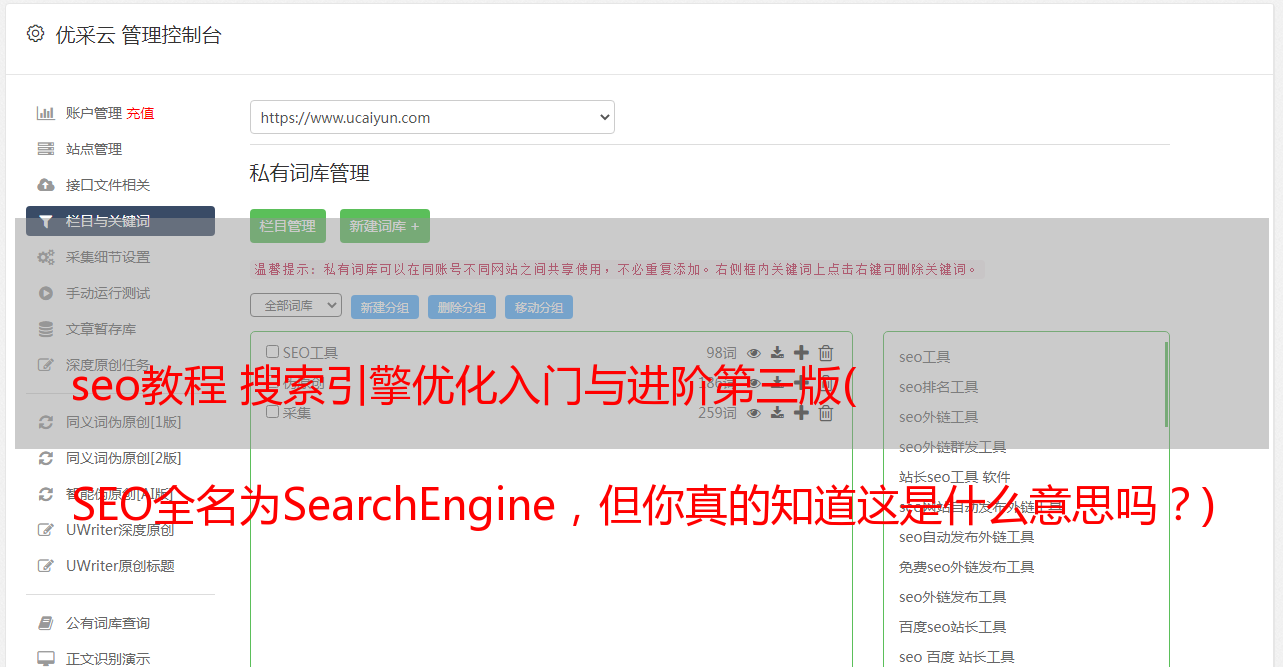Screen dimensions: 1283x667
Task: Download the SEO工具 word library
Action: point(777,352)
